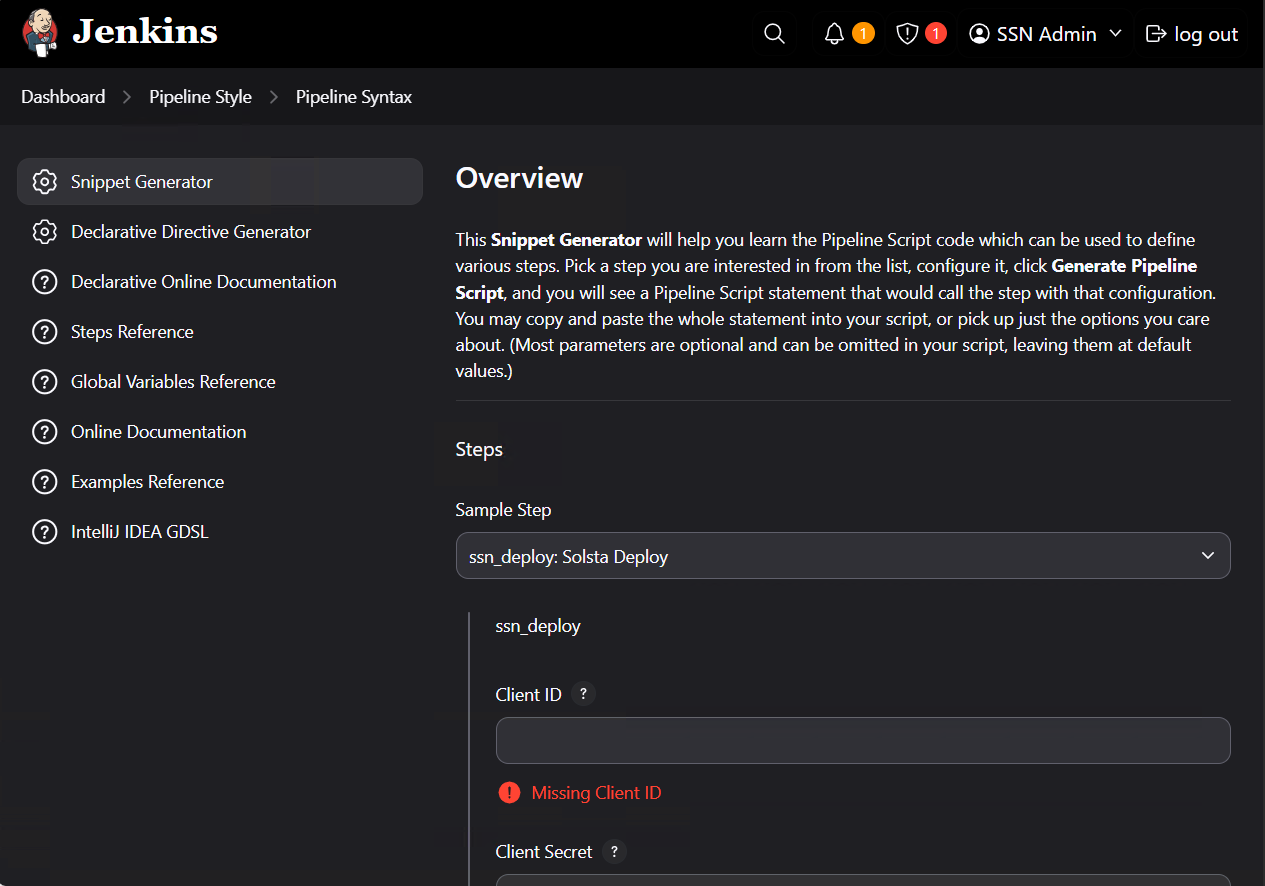Click the Sample Step label
The image size is (1265, 886).
[x=503, y=510]
